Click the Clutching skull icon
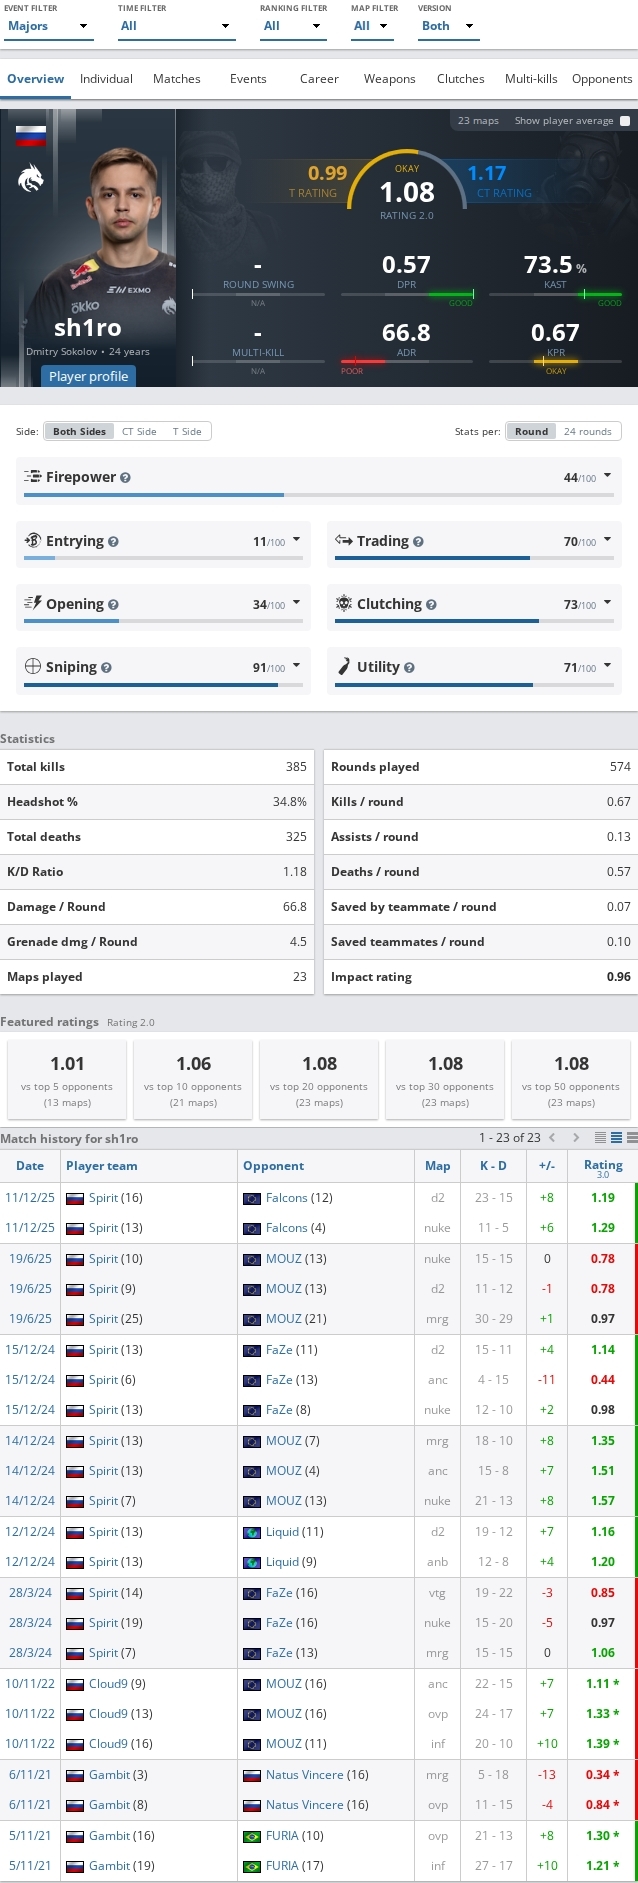Viewport: 638px width, 1883px height. (x=344, y=604)
